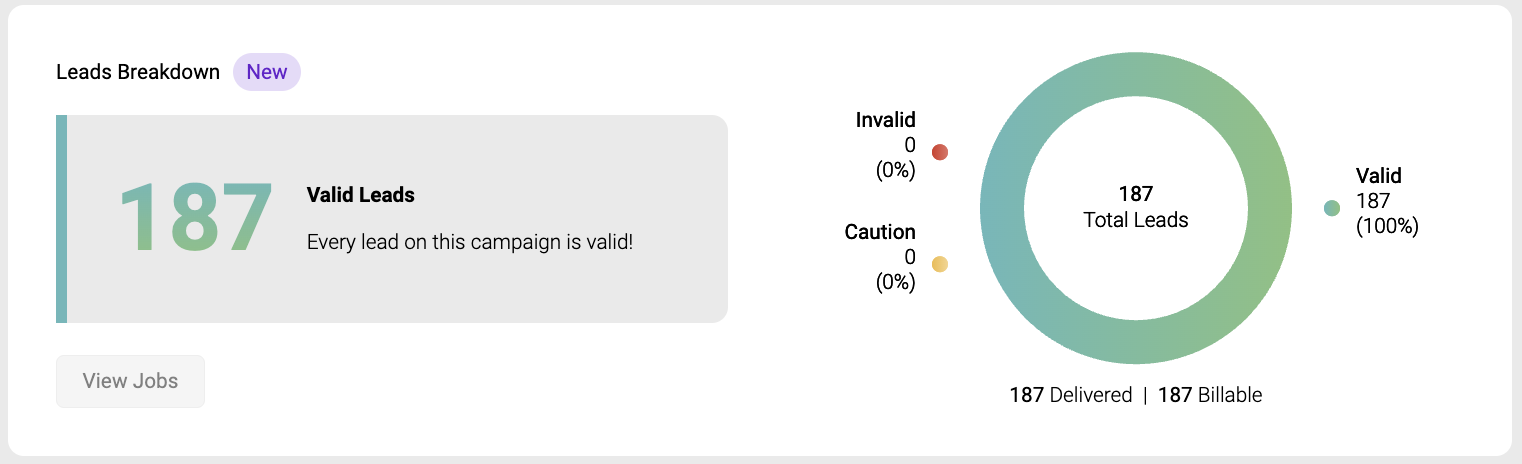Click the 187 Total Leads chart center
1522x464 pixels.
[x=1136, y=206]
